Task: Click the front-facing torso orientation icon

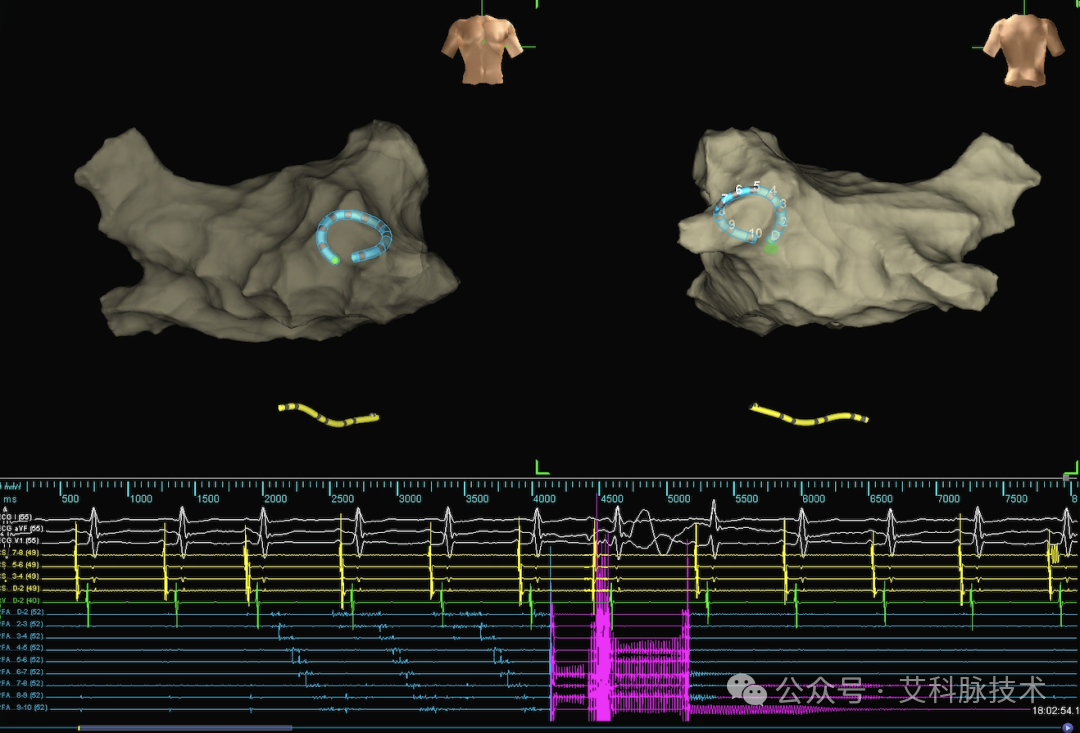Action: pos(481,50)
